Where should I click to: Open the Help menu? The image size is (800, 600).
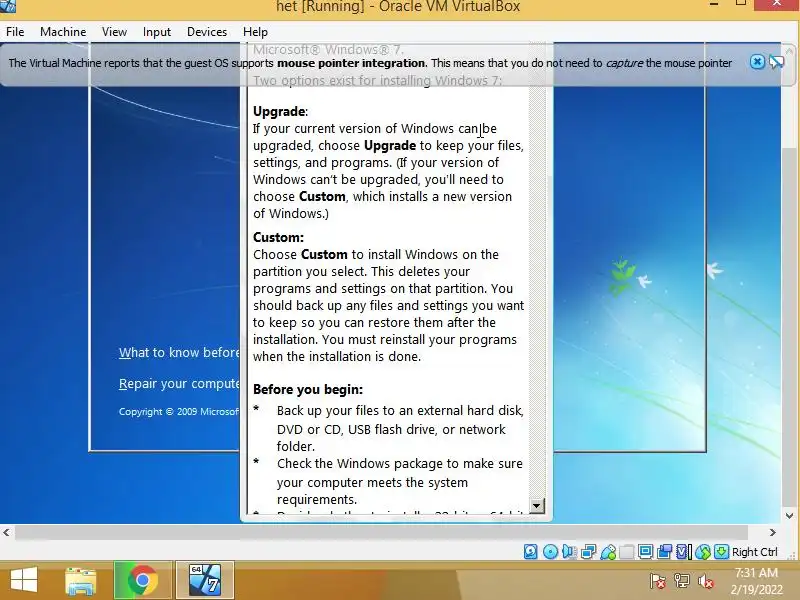pyautogui.click(x=255, y=32)
